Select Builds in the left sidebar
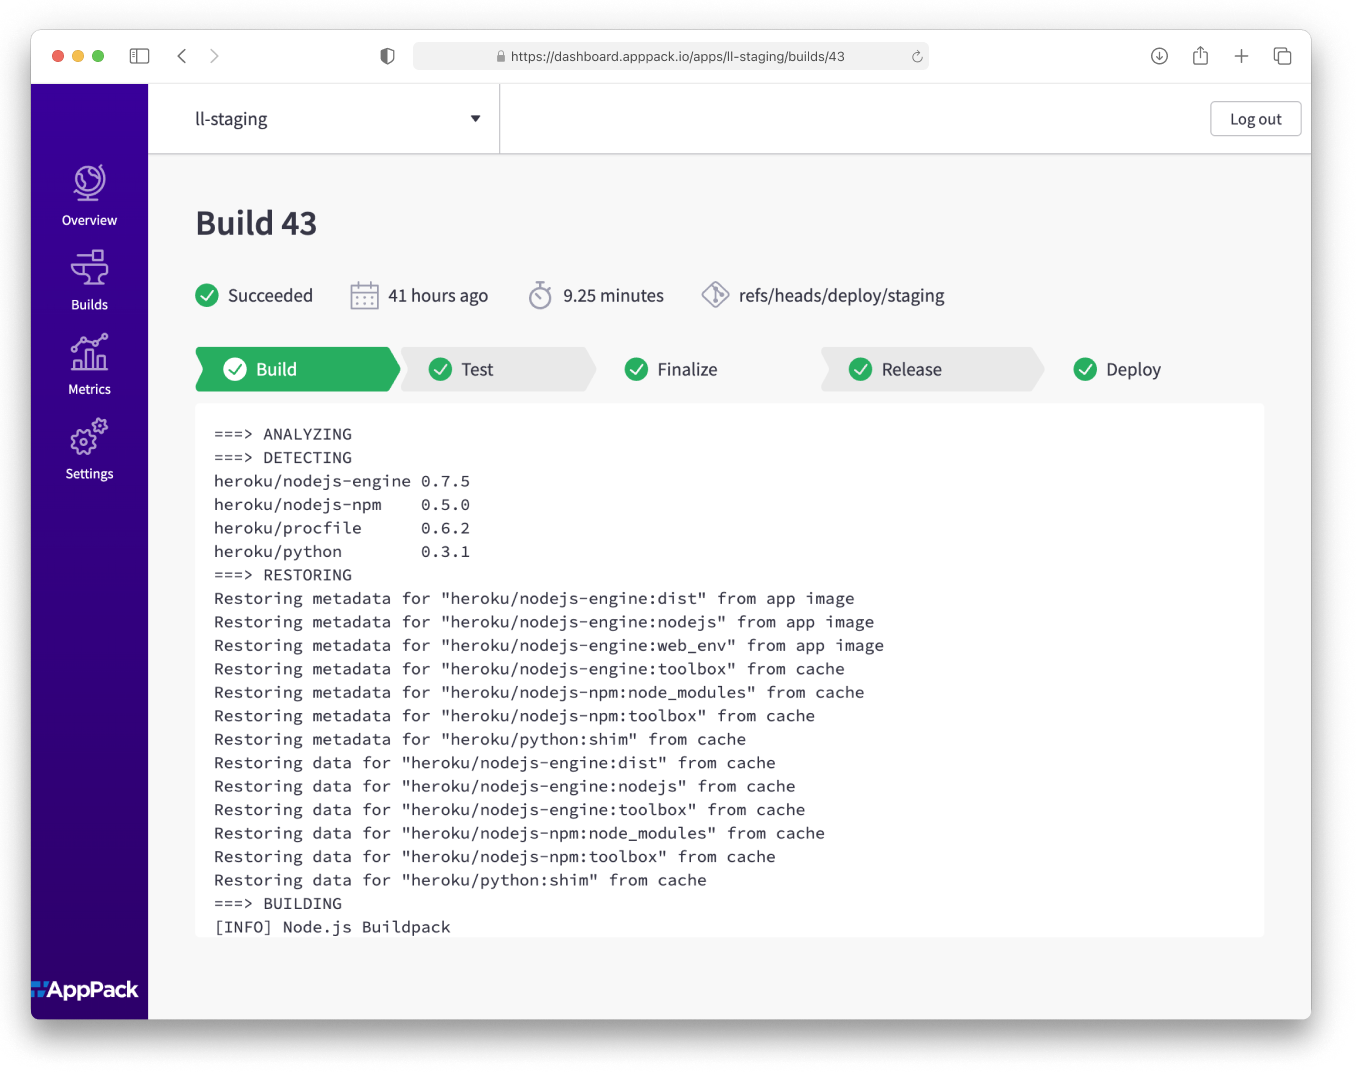 pyautogui.click(x=88, y=280)
